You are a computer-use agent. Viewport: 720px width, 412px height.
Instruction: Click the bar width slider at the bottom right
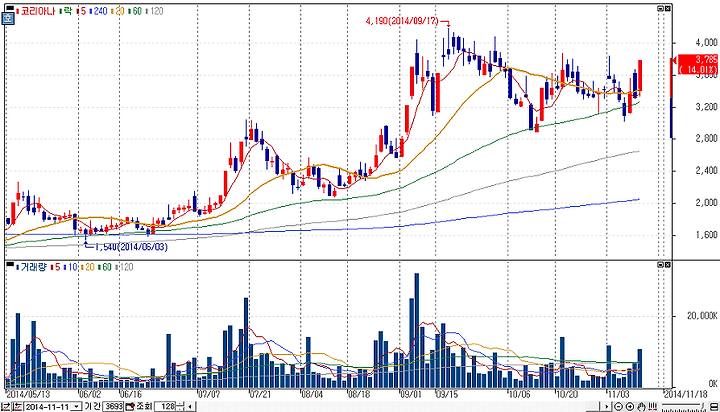coord(683,407)
